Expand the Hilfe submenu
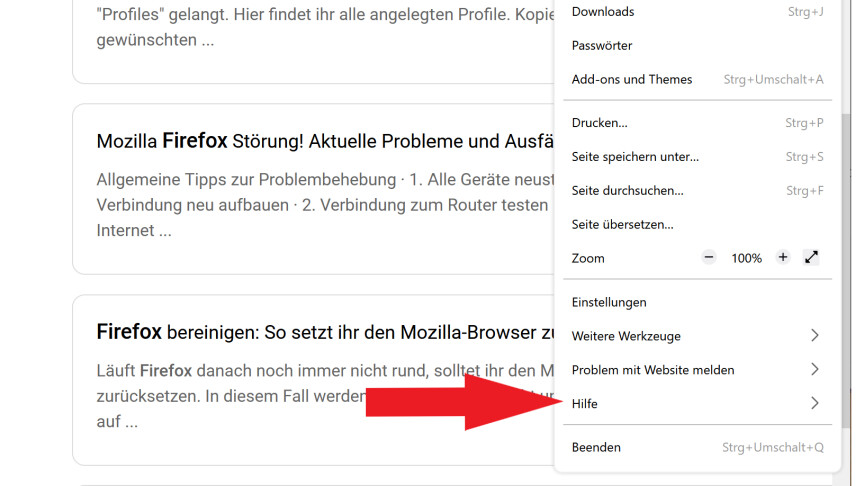 (697, 403)
